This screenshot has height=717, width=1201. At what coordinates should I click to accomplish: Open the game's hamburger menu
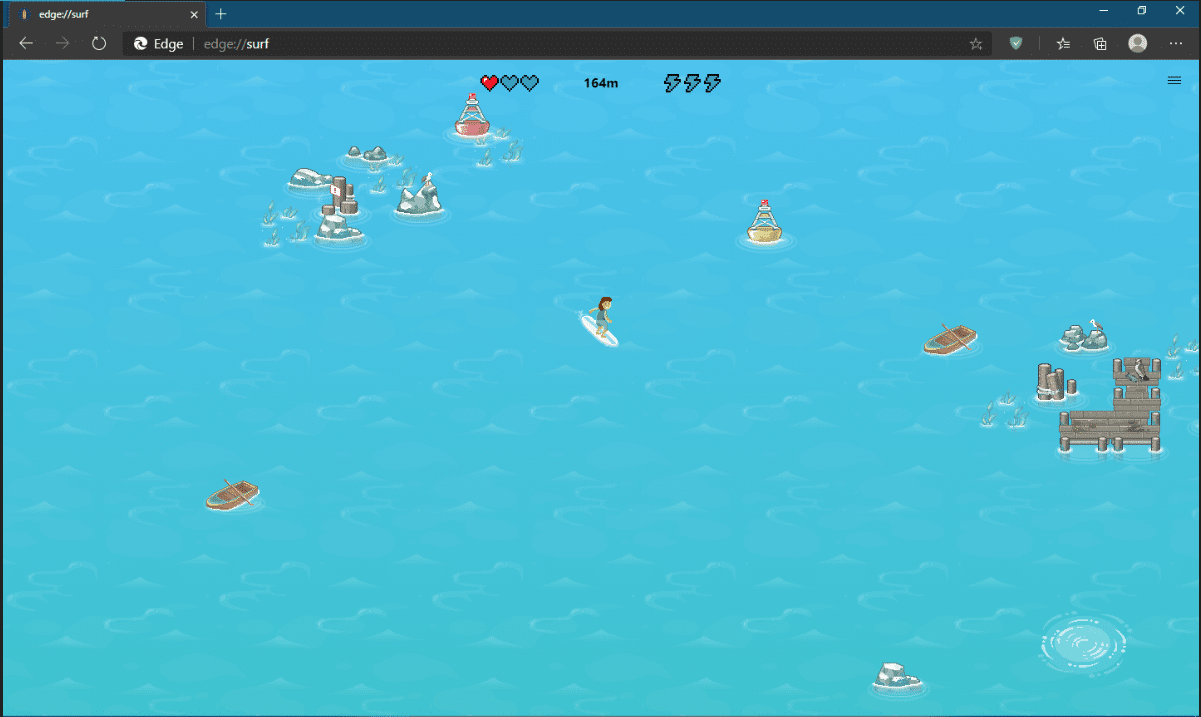point(1174,81)
